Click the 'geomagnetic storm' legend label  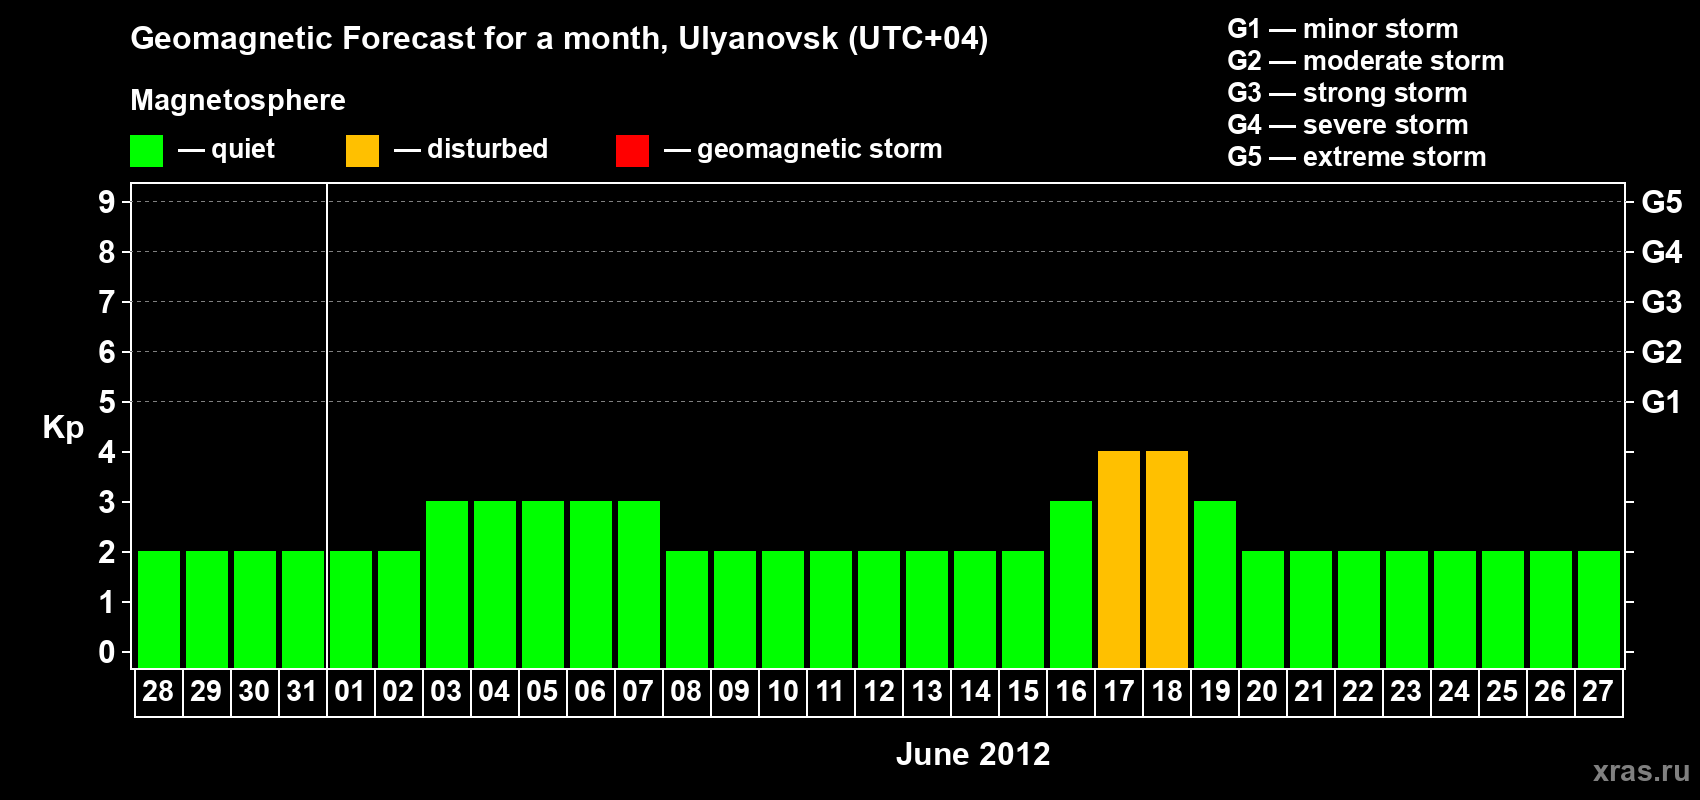(819, 149)
